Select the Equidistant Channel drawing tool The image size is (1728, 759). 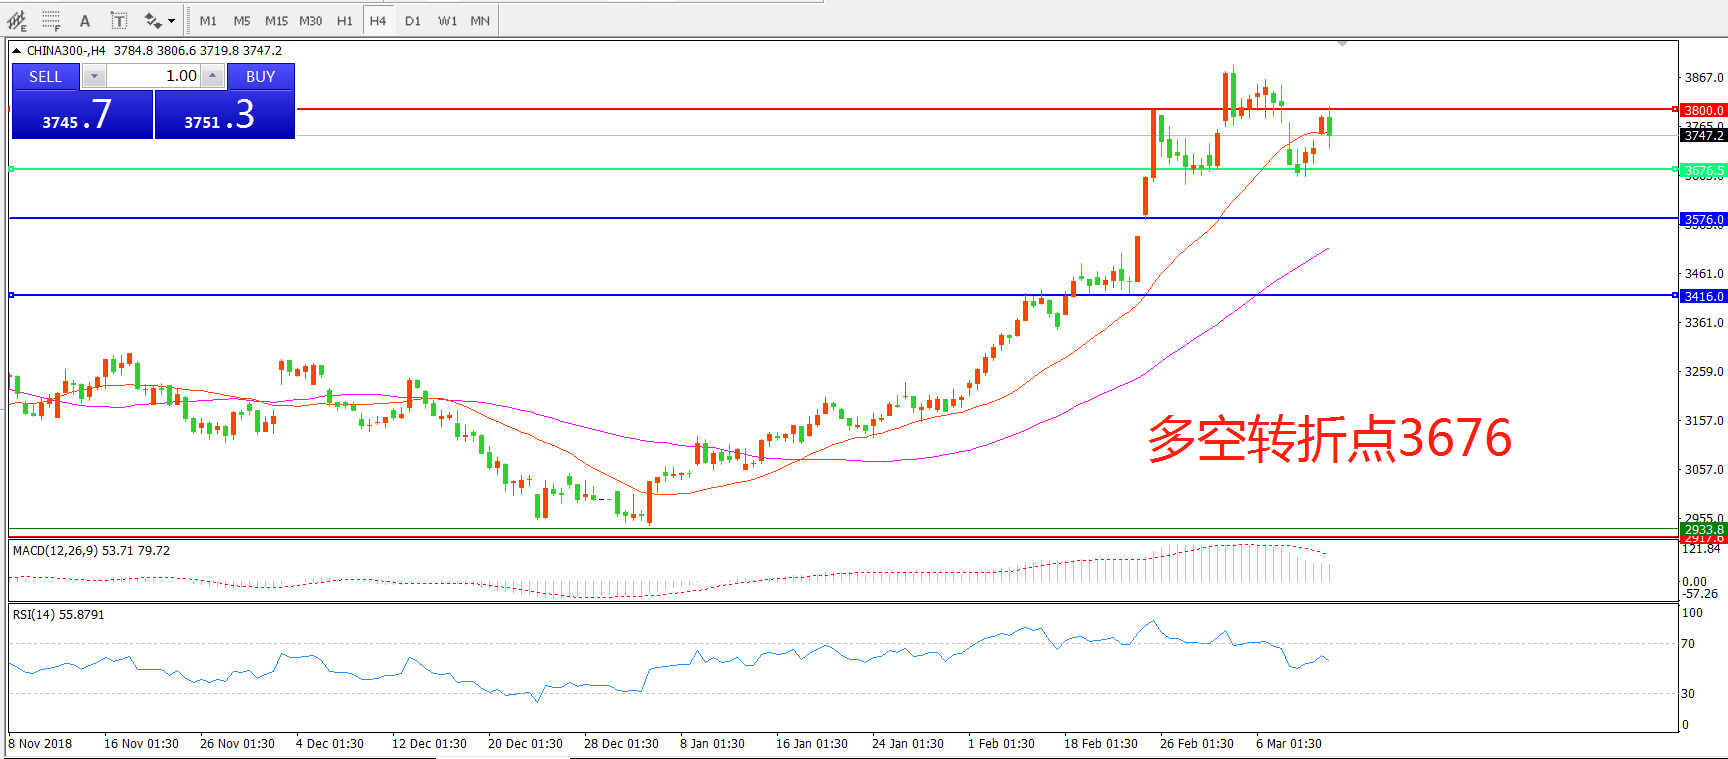tap(17, 20)
